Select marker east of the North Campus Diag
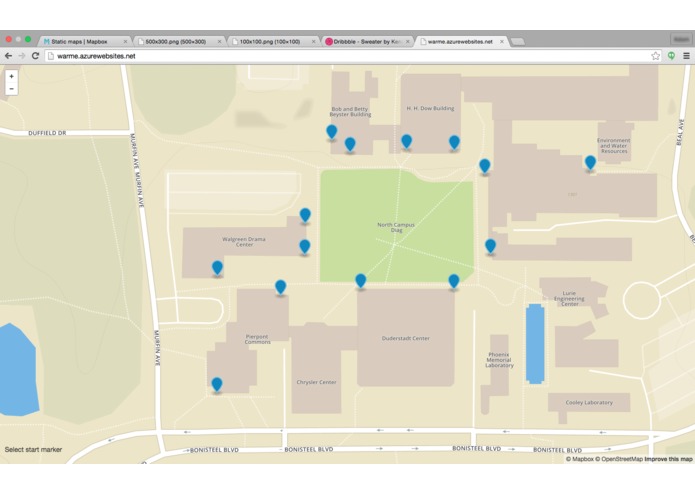Image resolution: width=695 pixels, height=494 pixels. click(x=490, y=246)
